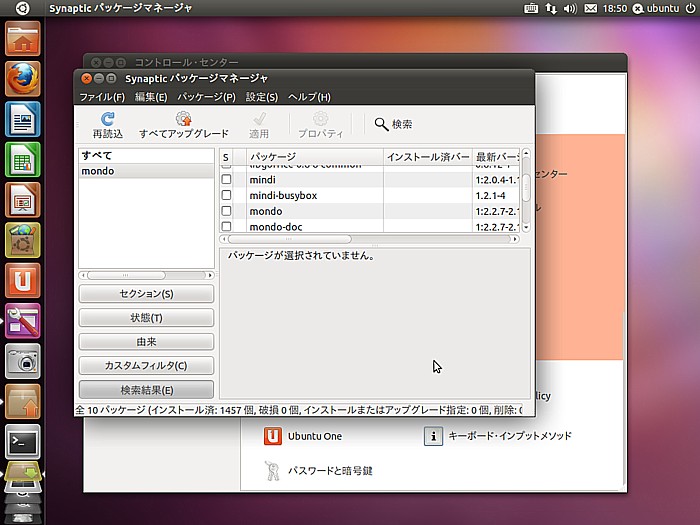Open キーボード・インプットメソッド settings
This screenshot has height=525, width=700.
[x=433, y=436]
